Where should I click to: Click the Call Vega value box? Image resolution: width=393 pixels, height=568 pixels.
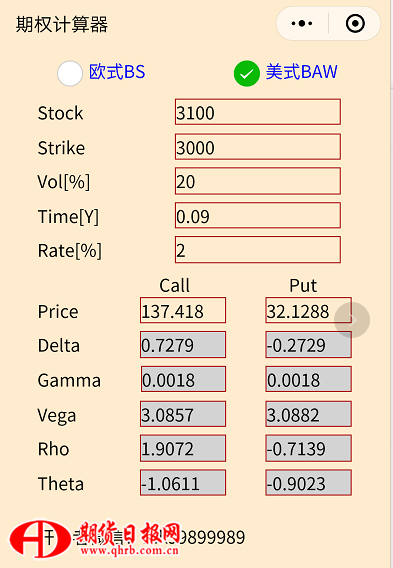[183, 414]
